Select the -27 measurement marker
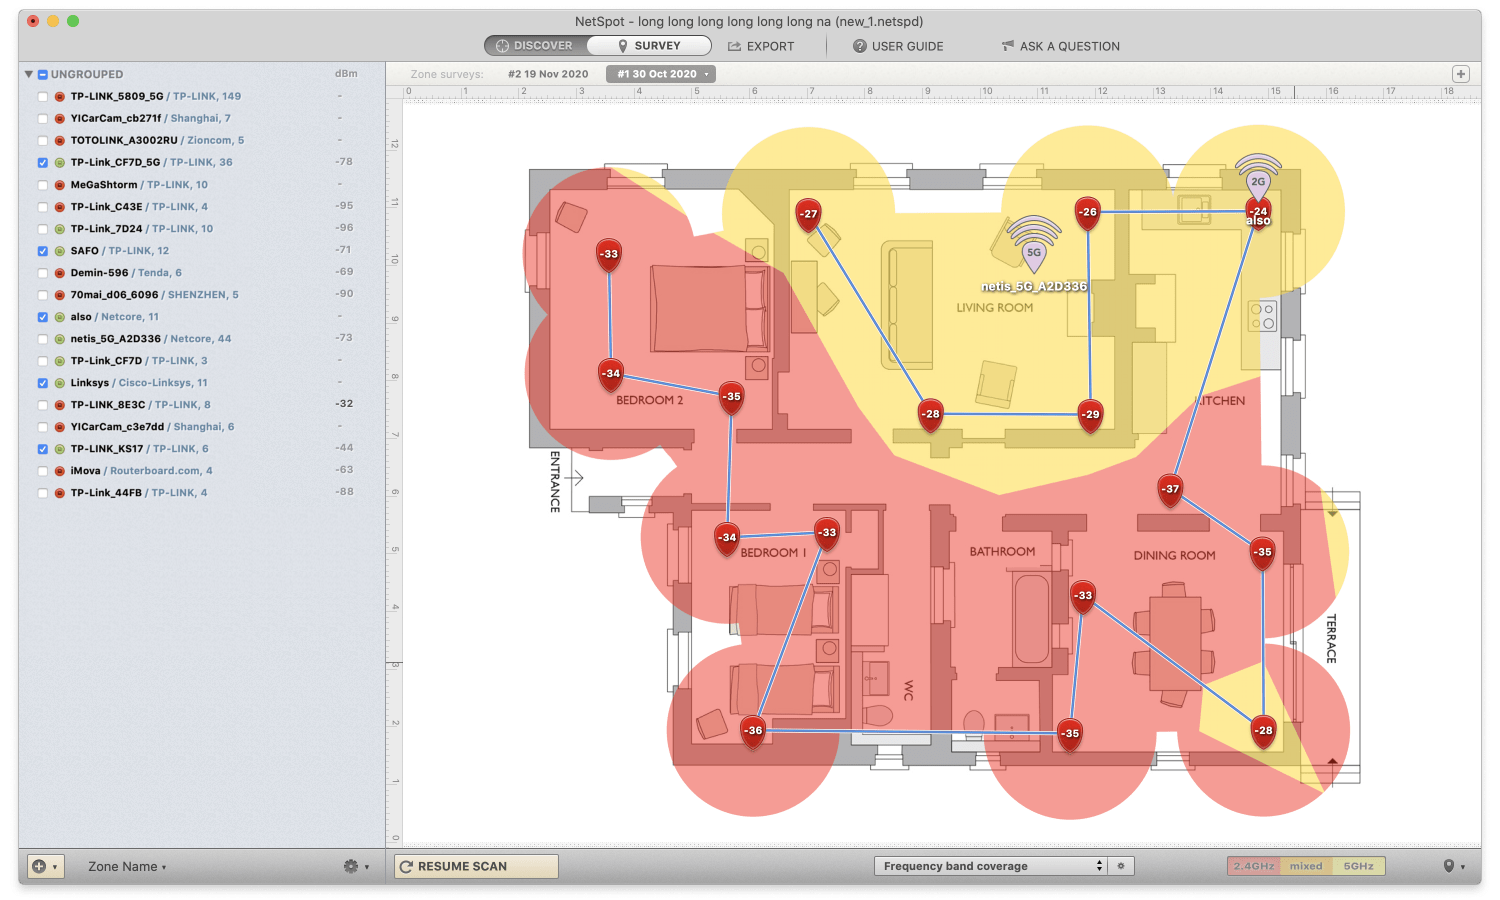Screen dimensions: 1500x900 pyautogui.click(x=808, y=215)
